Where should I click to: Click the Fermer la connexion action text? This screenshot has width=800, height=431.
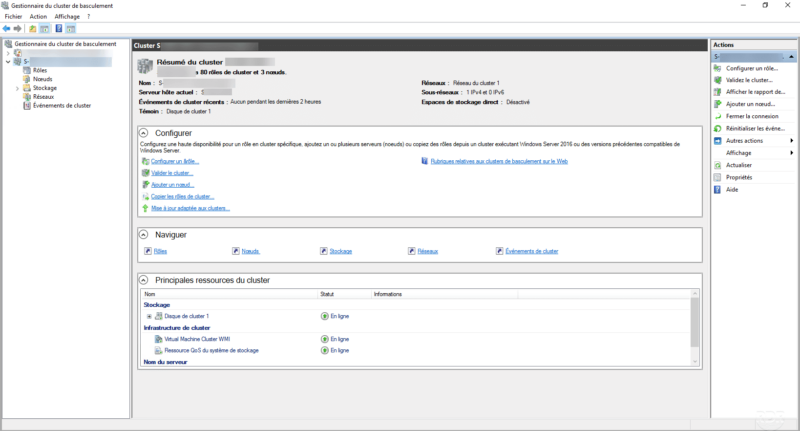(752, 116)
